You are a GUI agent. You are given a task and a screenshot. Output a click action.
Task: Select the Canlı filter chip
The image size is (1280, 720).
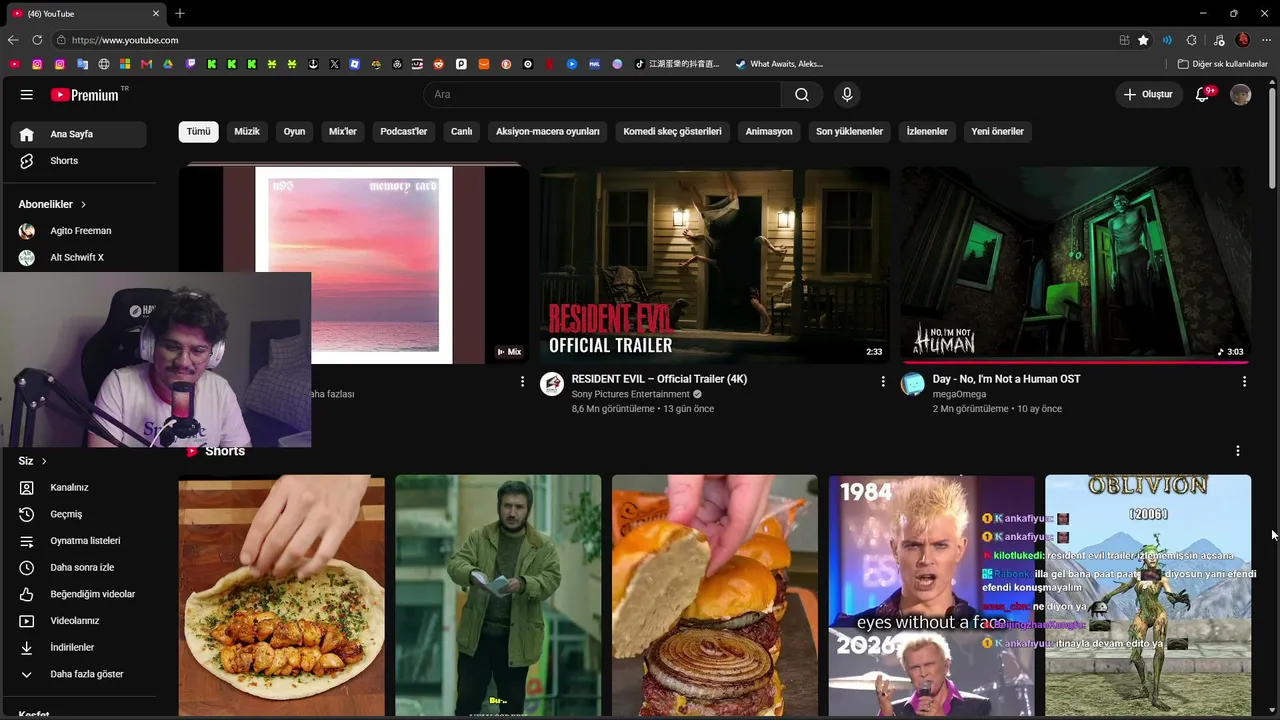461,131
